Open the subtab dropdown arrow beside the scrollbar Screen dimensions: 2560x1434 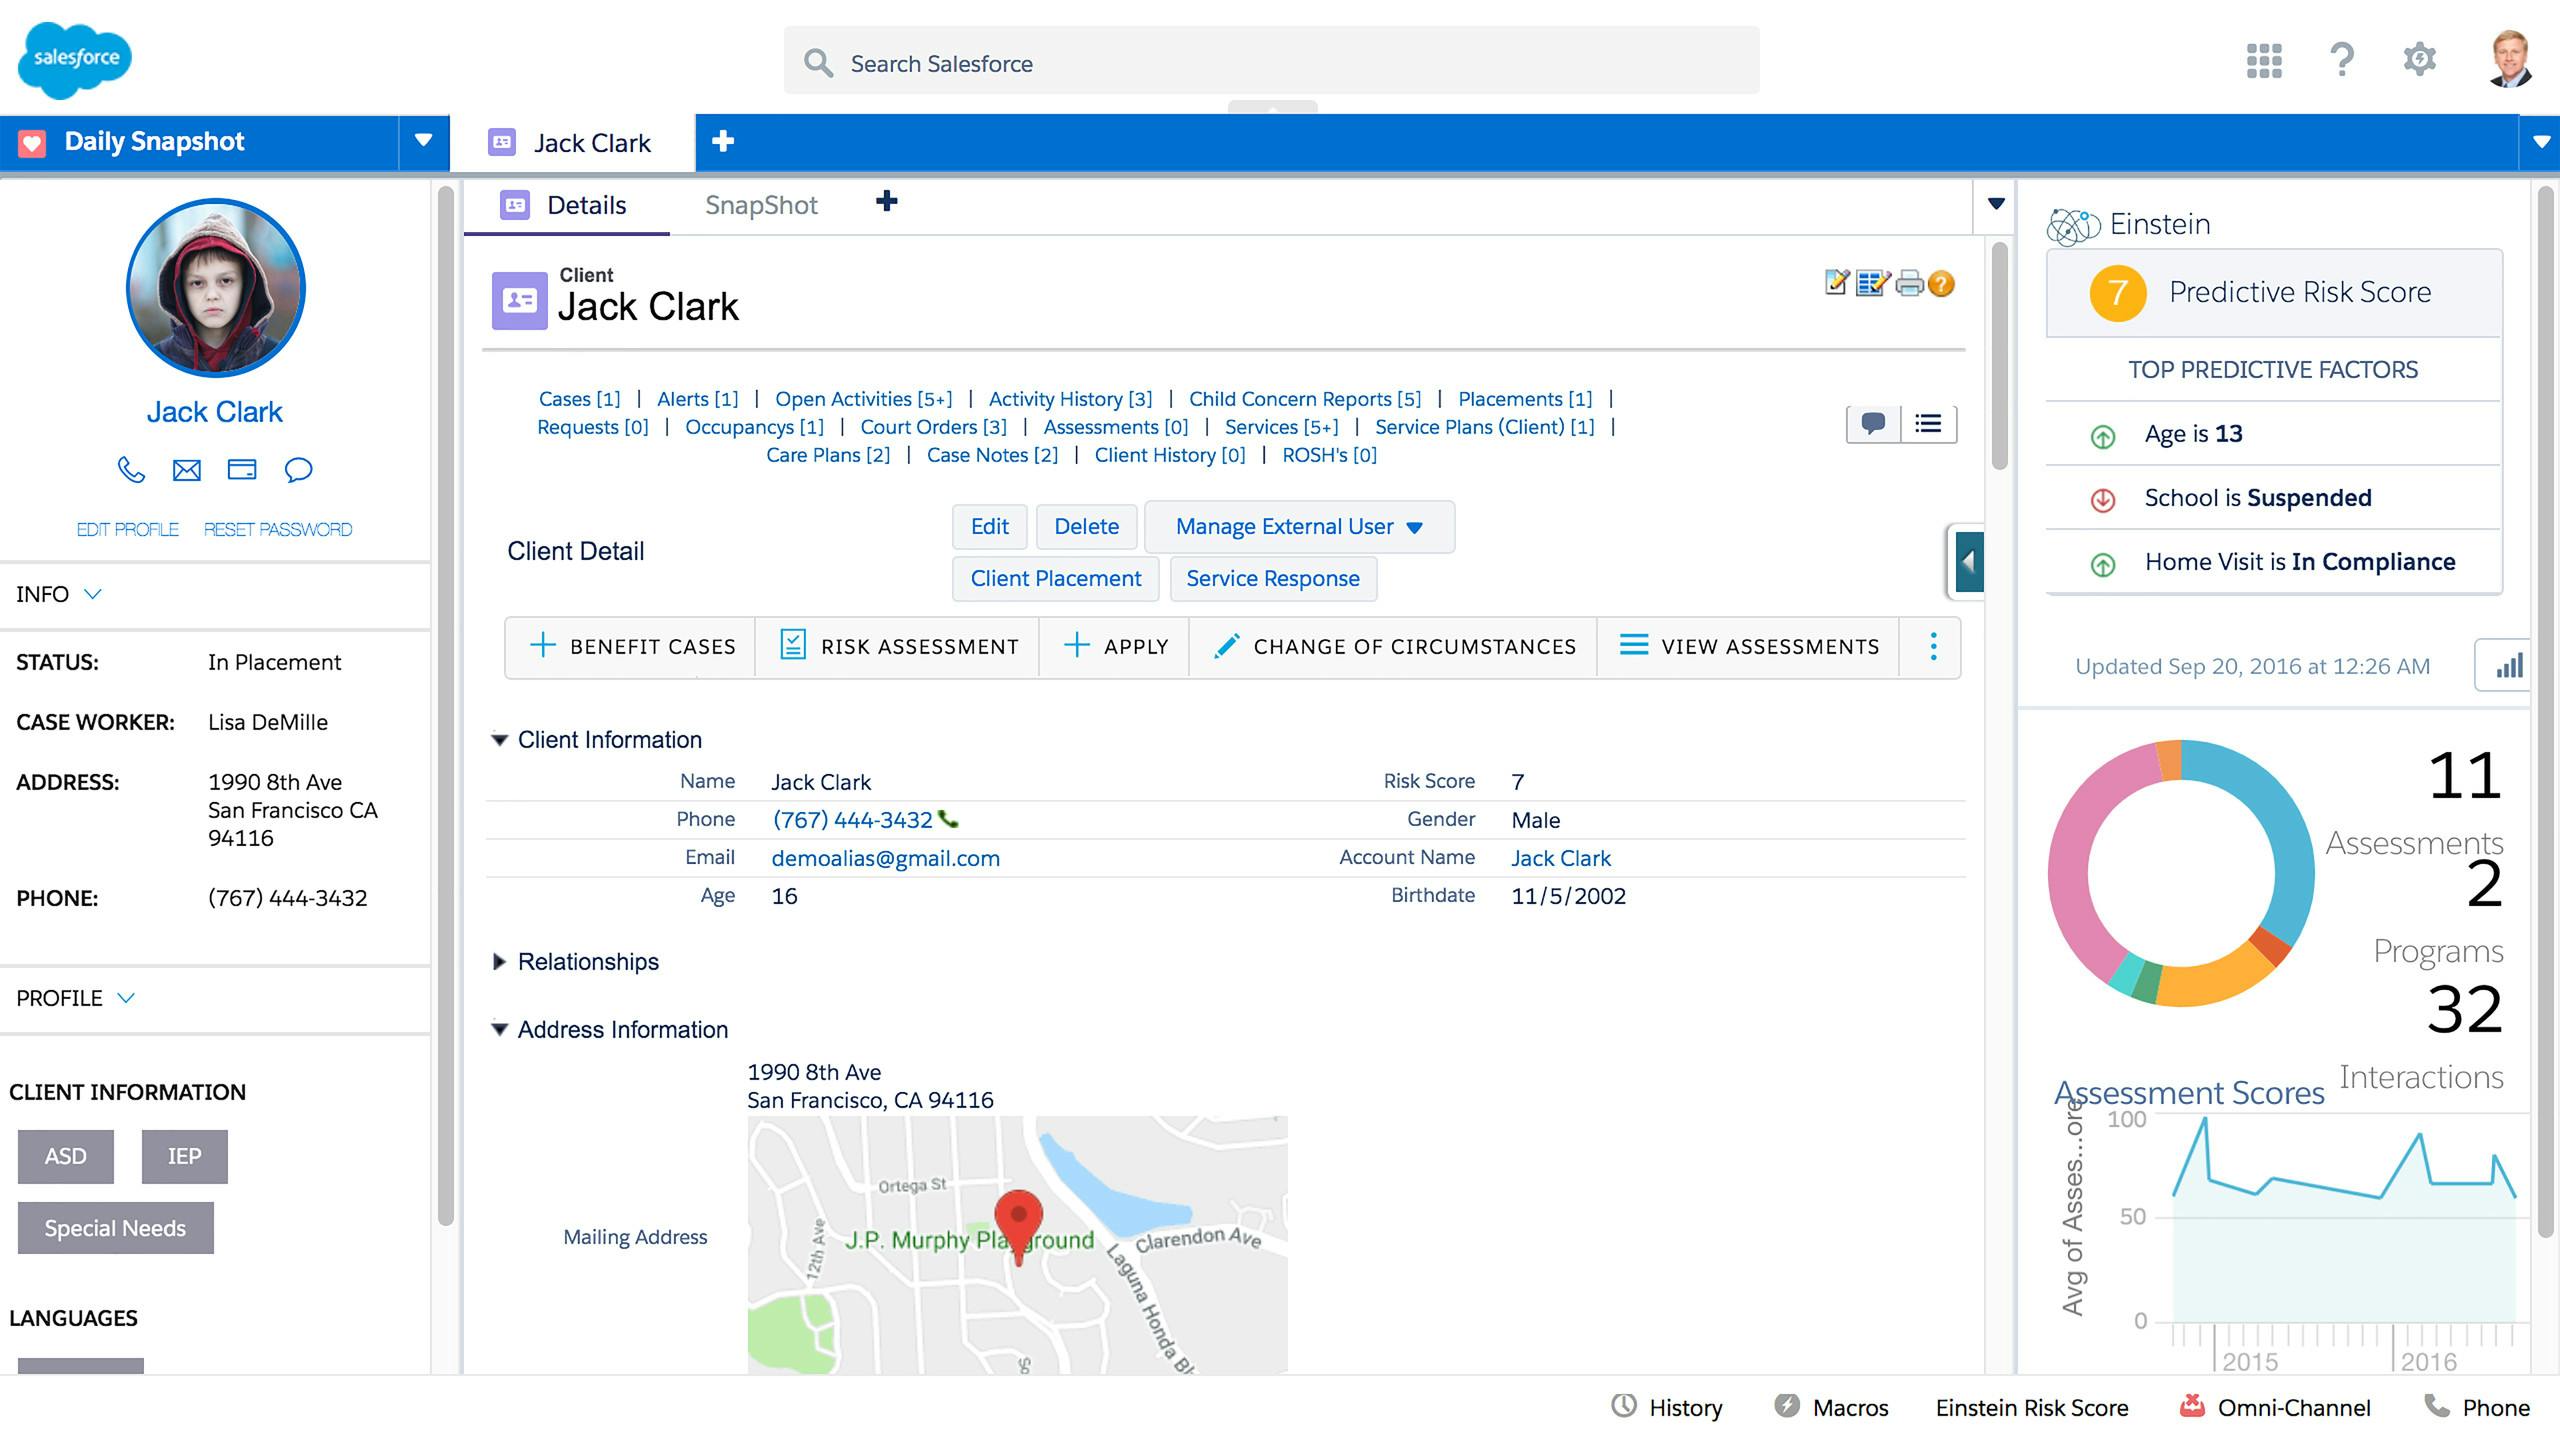pyautogui.click(x=1996, y=204)
